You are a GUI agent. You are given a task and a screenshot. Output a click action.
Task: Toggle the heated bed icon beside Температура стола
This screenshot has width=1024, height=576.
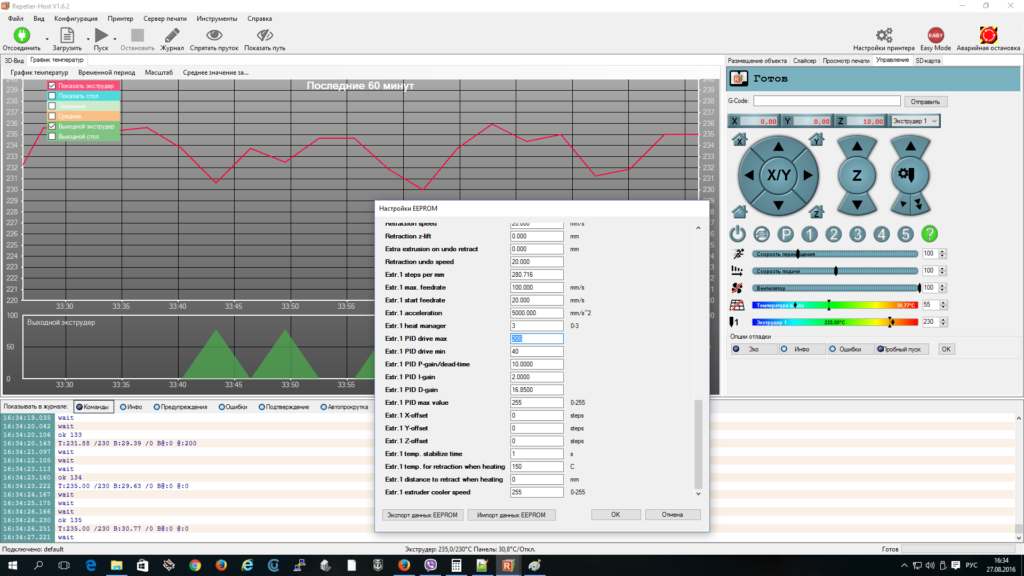[x=737, y=304]
